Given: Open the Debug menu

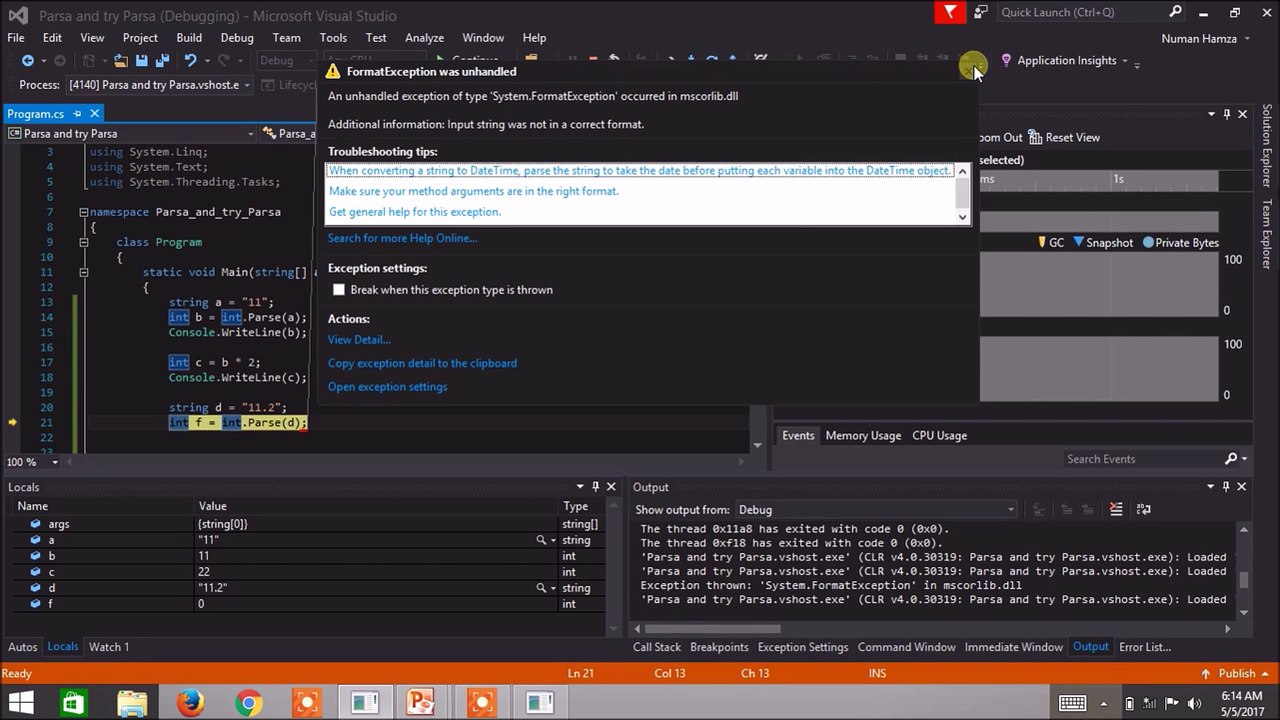Looking at the screenshot, I should tap(237, 38).
